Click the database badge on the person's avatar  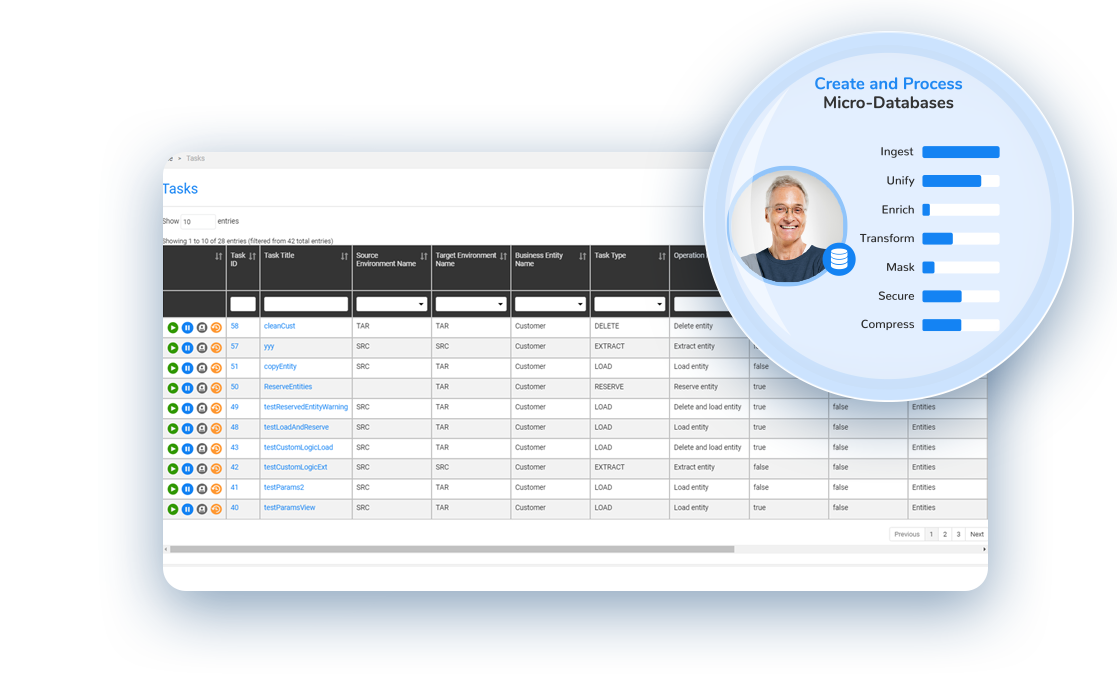coord(839,258)
